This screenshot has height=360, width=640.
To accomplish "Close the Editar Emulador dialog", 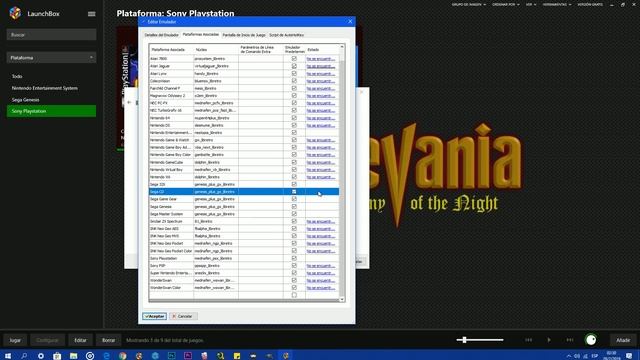I will pyautogui.click(x=350, y=21).
